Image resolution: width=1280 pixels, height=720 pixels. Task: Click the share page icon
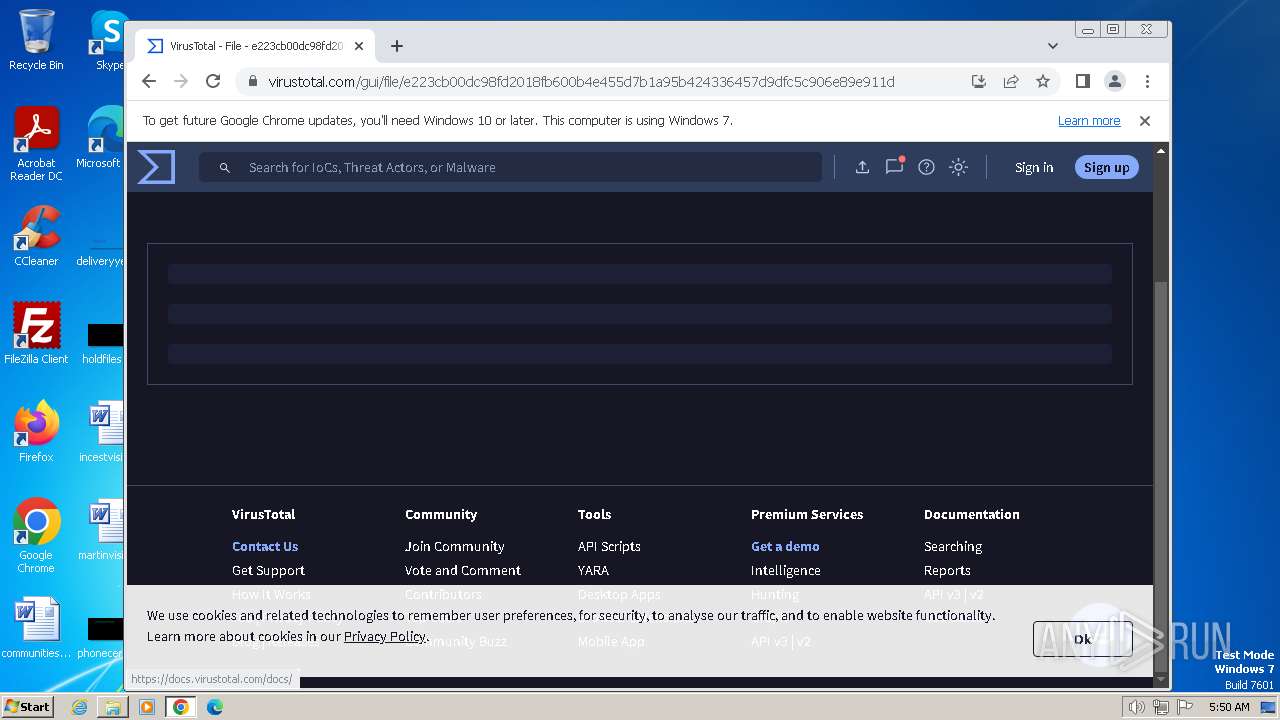[x=1011, y=82]
